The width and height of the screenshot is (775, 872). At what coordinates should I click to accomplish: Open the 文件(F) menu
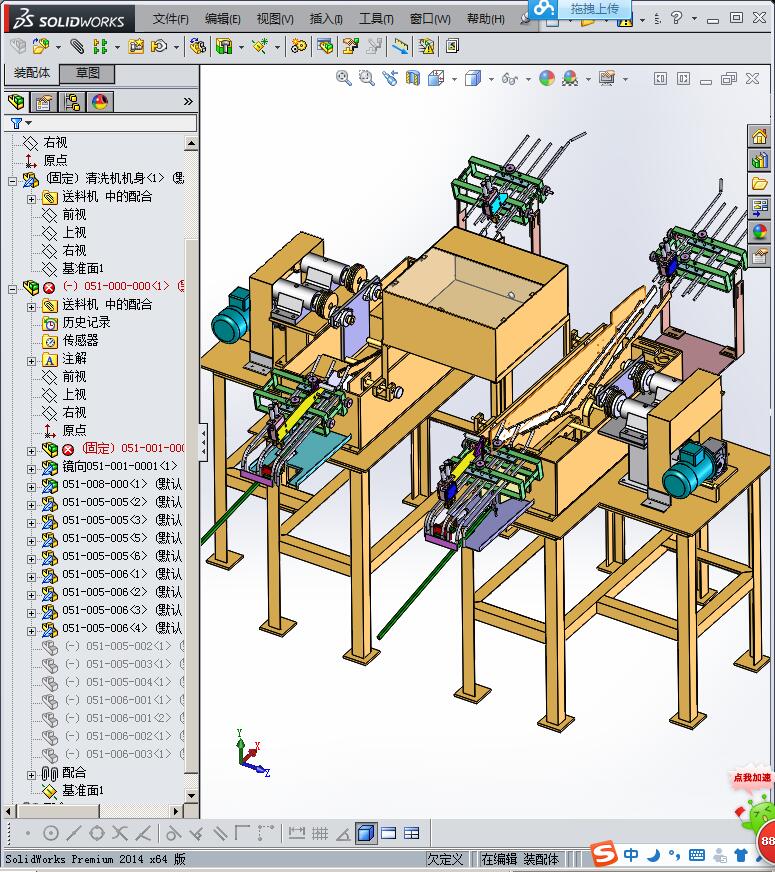click(171, 19)
